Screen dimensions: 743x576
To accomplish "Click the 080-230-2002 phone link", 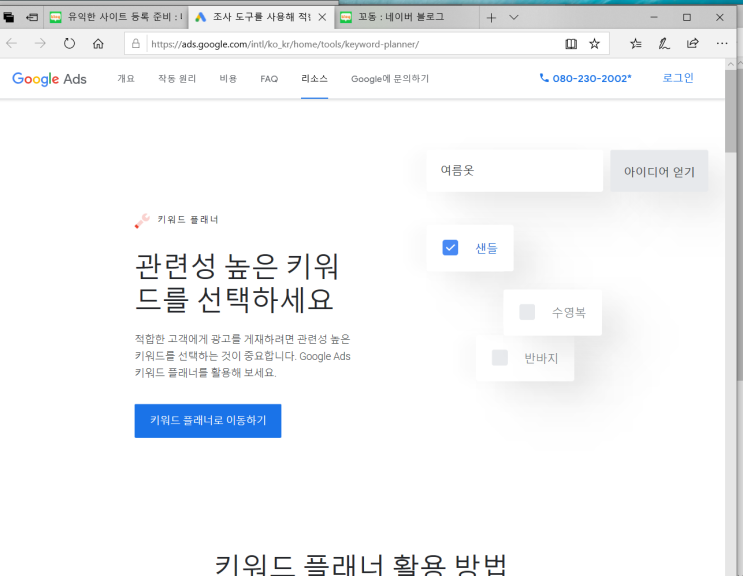I will point(592,79).
